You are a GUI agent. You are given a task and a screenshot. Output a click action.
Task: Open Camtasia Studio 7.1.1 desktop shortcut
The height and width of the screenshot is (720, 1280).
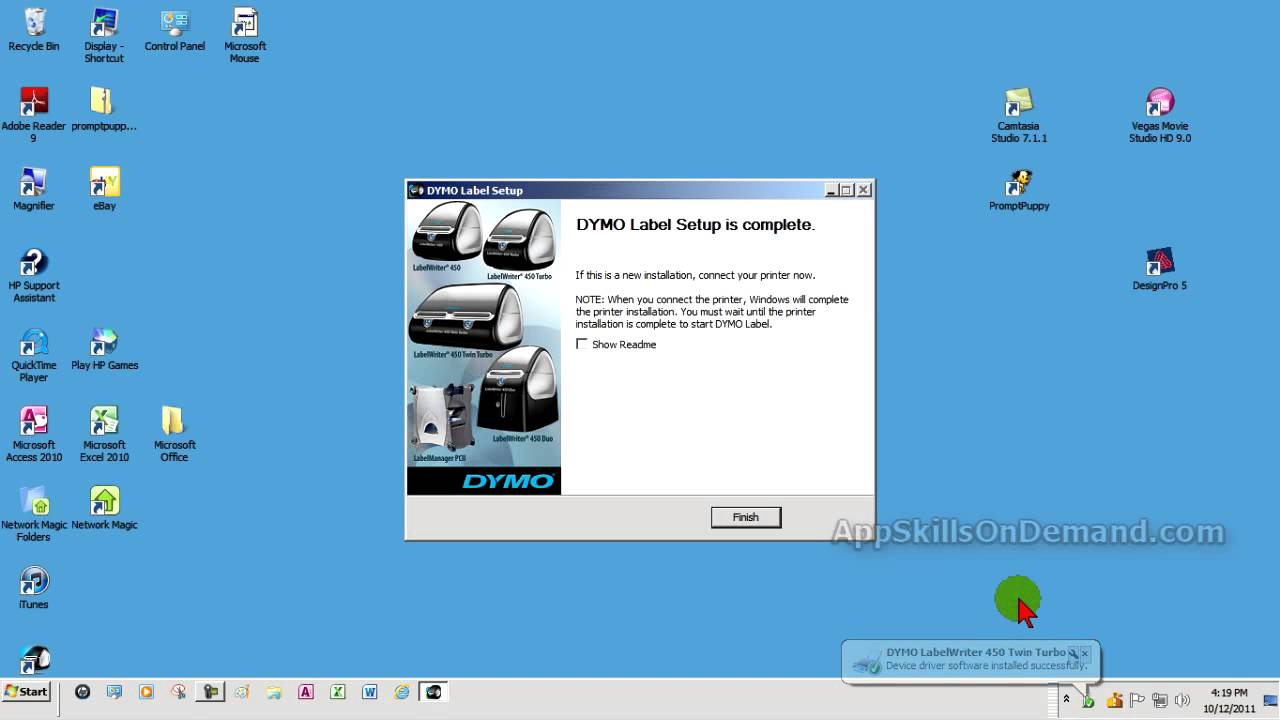pyautogui.click(x=1019, y=115)
